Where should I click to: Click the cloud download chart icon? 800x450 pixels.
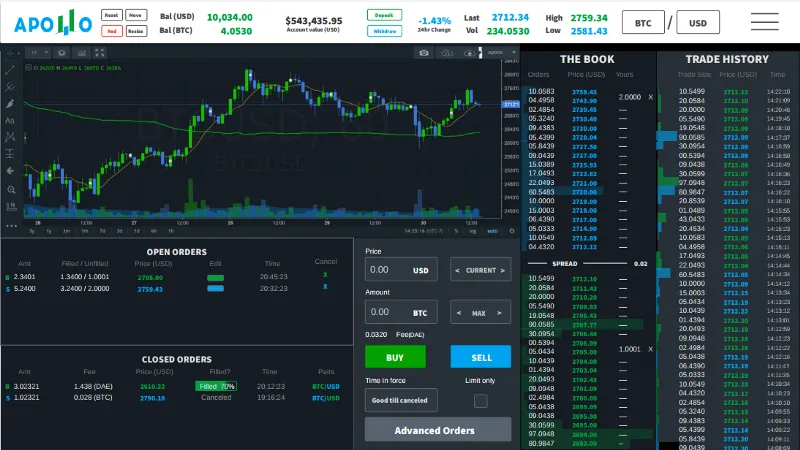click(x=447, y=53)
